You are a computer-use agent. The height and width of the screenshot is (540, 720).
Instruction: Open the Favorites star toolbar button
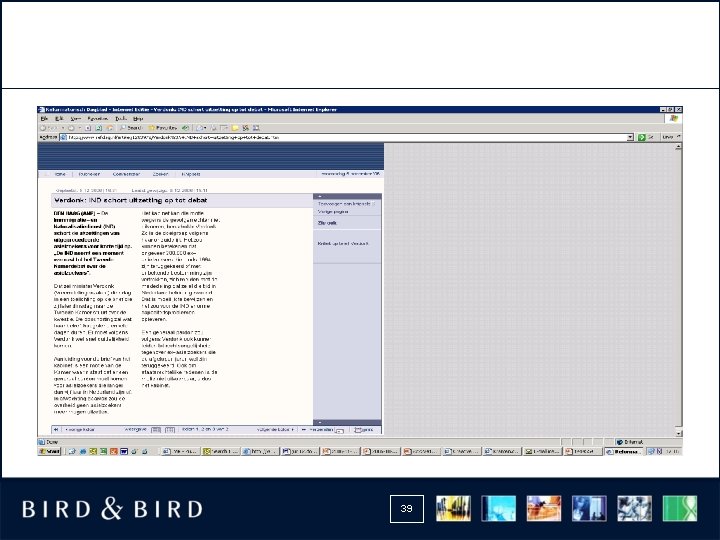pos(163,128)
